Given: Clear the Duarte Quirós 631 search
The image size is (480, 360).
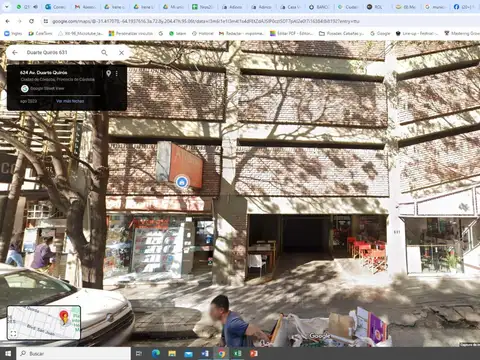Looking at the screenshot, I should point(122,53).
